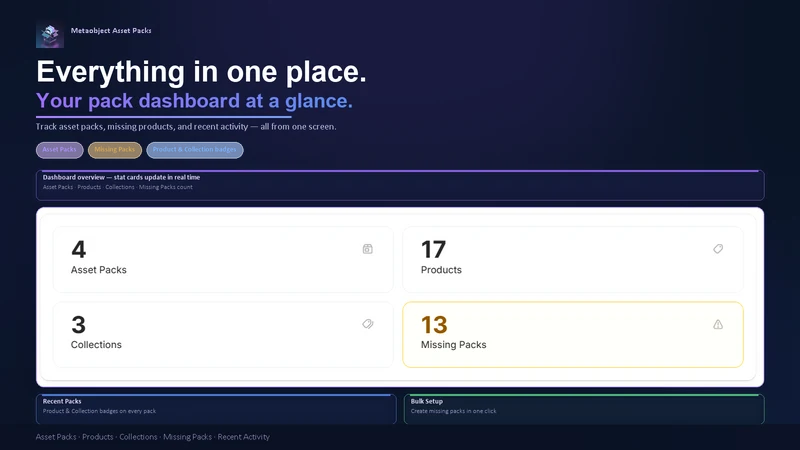This screenshot has width=800, height=450.
Task: Click the Missing Packs warning triangle icon
Action: (x=718, y=324)
